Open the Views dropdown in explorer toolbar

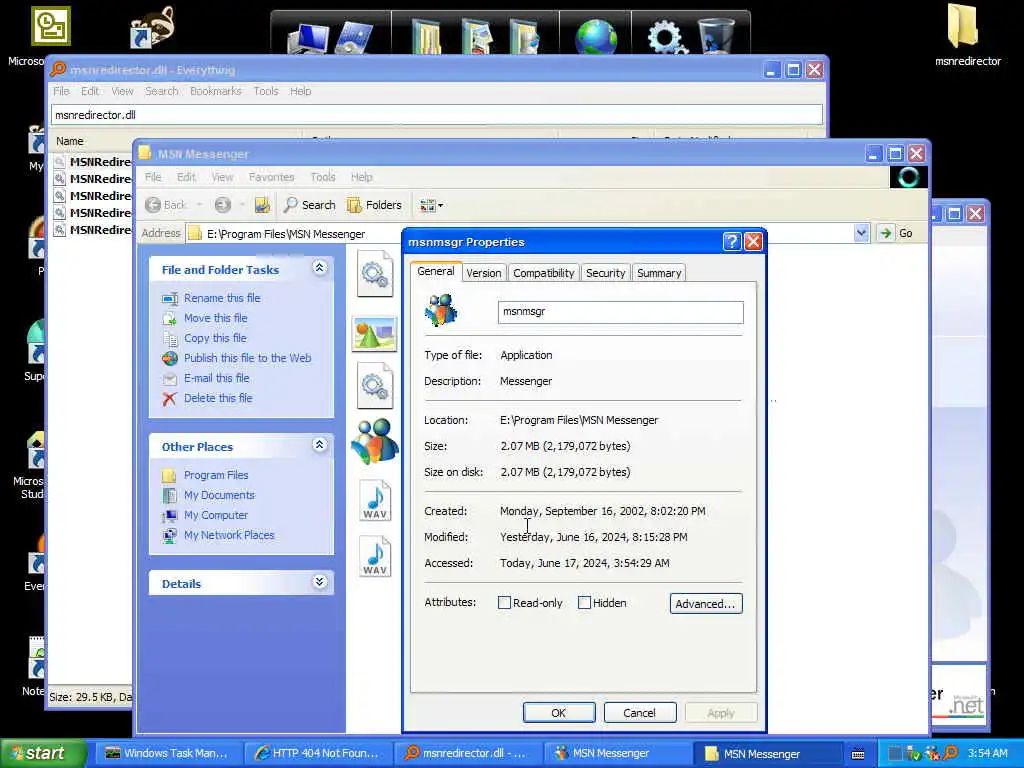tap(431, 205)
